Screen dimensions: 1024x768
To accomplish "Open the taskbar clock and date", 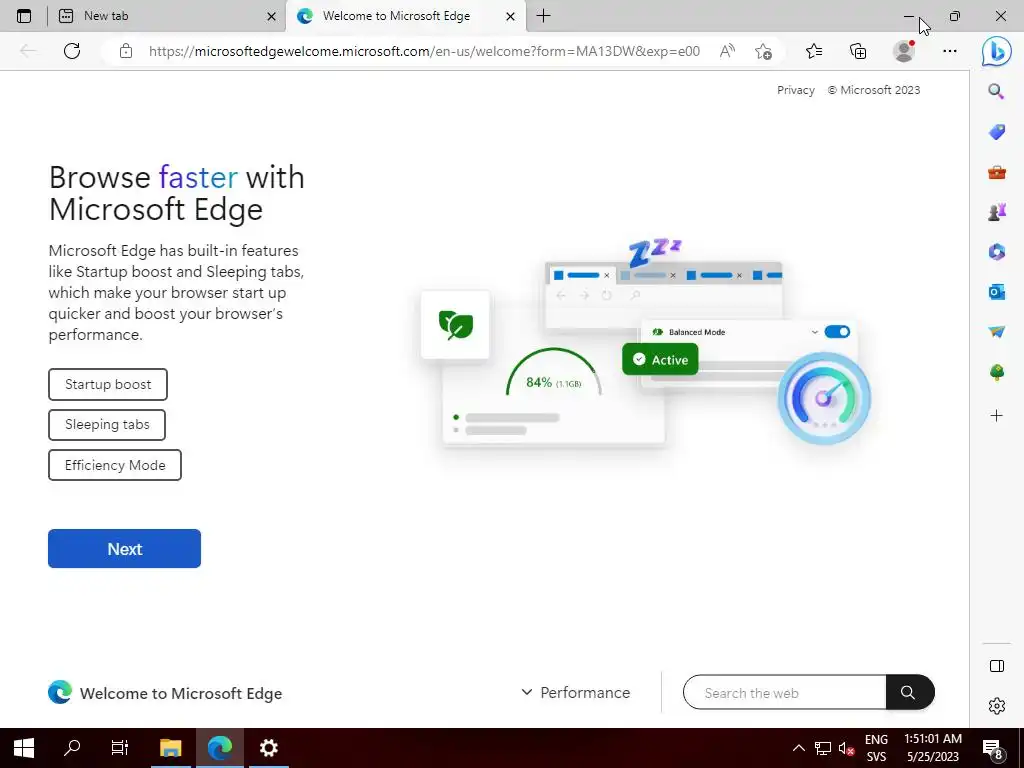I will [x=933, y=748].
